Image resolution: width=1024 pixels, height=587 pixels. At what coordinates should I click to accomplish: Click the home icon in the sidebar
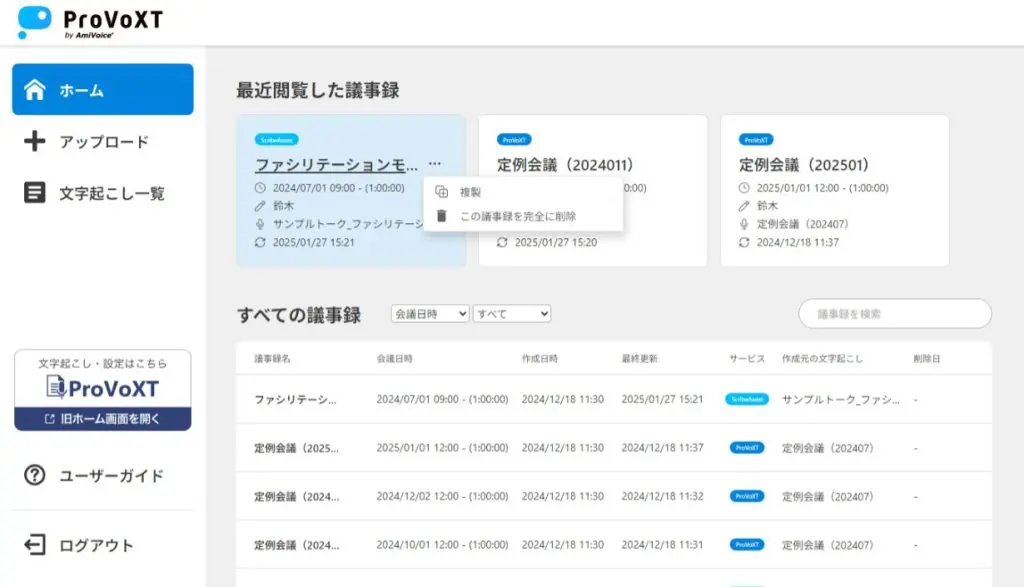35,90
